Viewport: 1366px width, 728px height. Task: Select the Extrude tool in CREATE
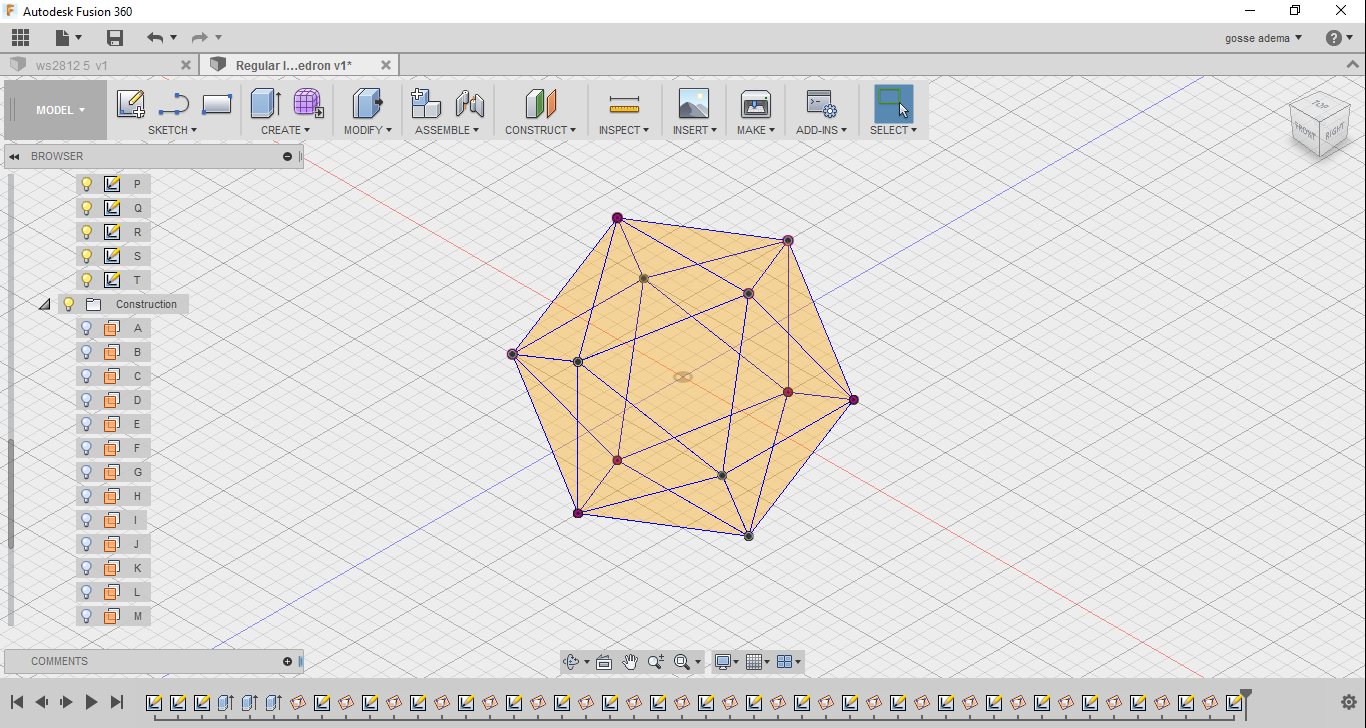(x=265, y=104)
